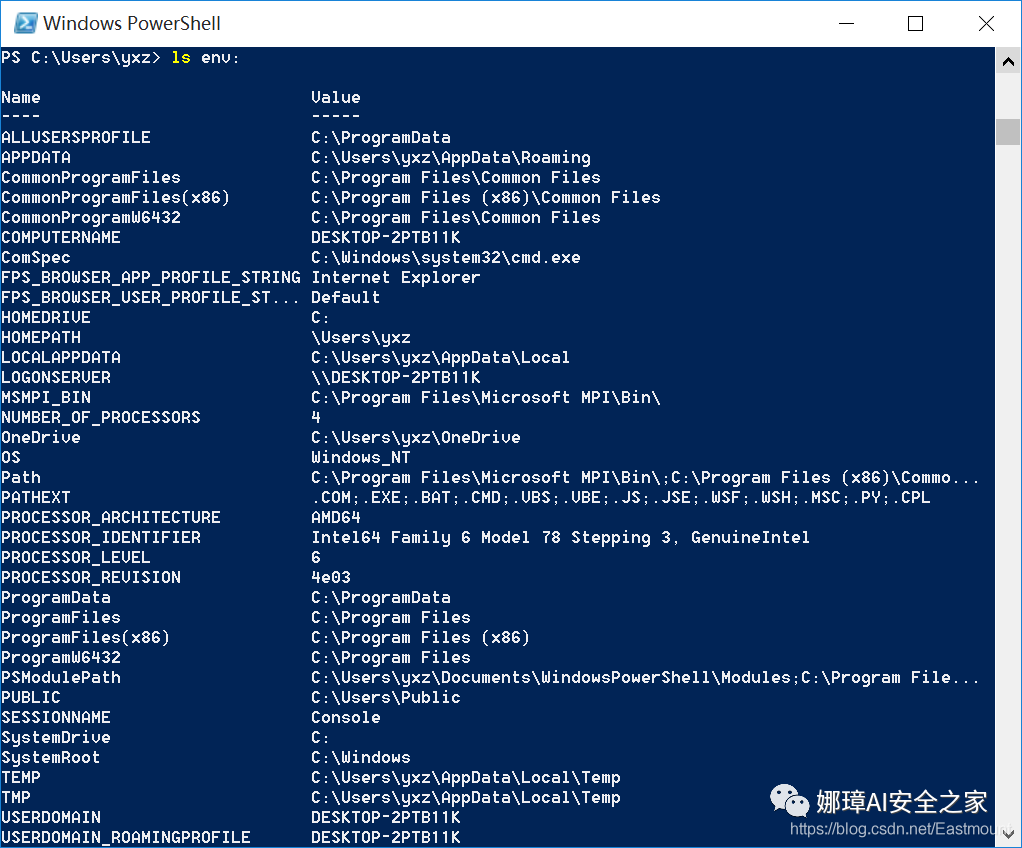Click the ProgramW6432 variable name

(x=61, y=658)
